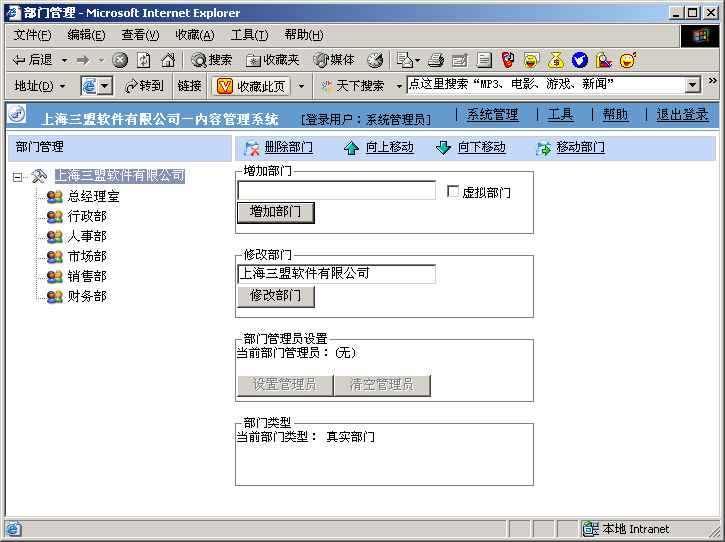Click the Mail toolbar icon
Viewport: 725px width, 542px height.
[x=404, y=60]
